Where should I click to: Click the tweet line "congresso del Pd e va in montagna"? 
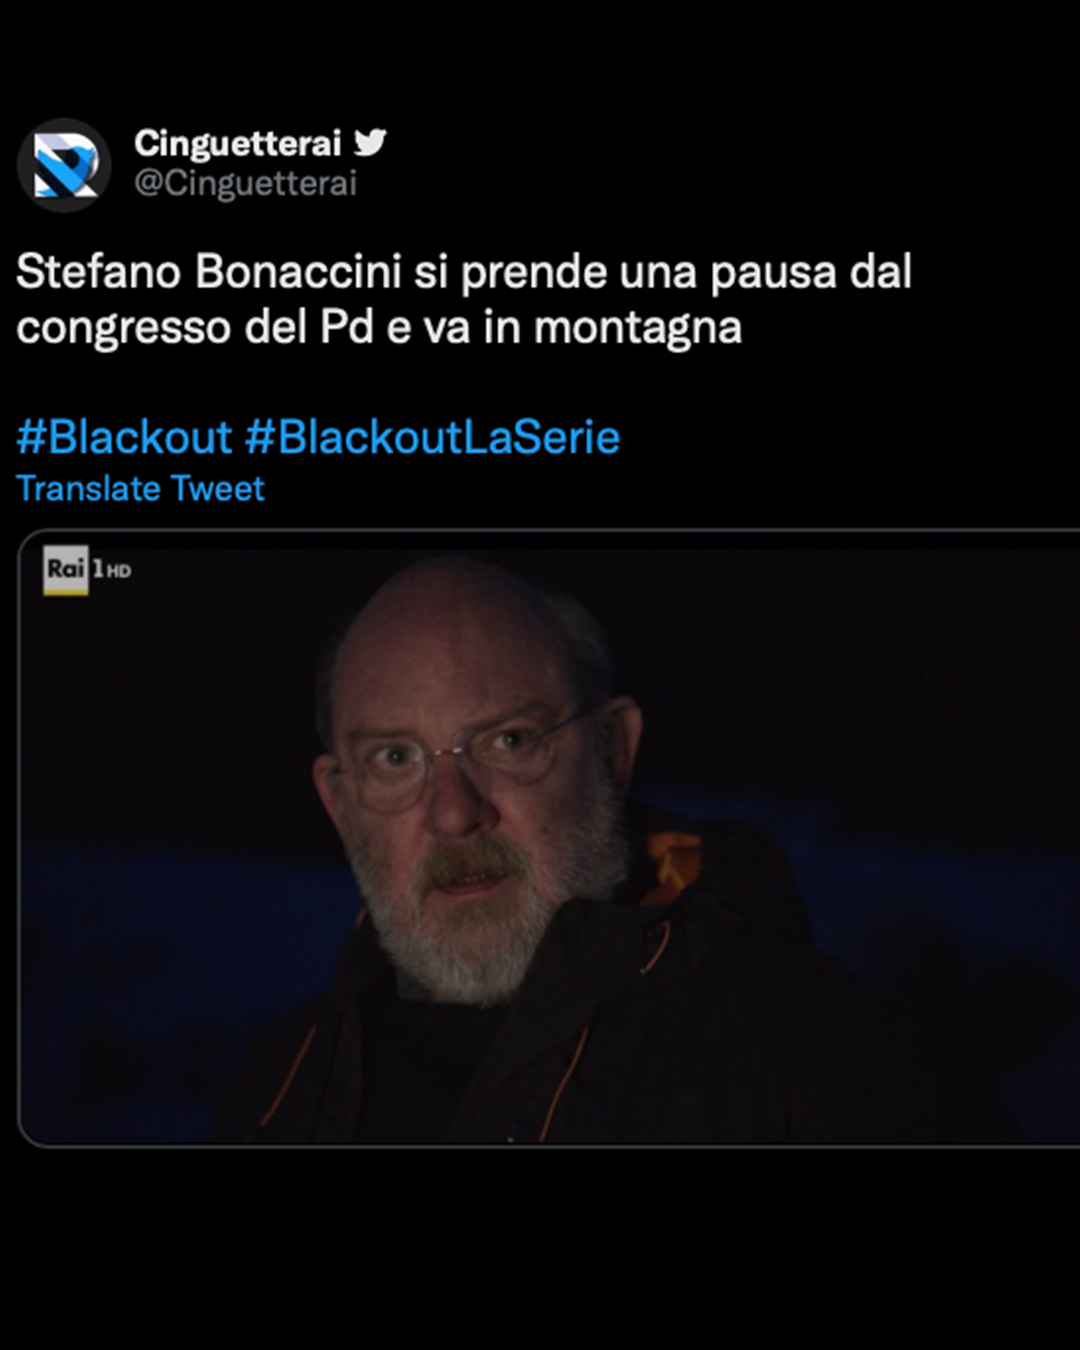click(x=379, y=328)
